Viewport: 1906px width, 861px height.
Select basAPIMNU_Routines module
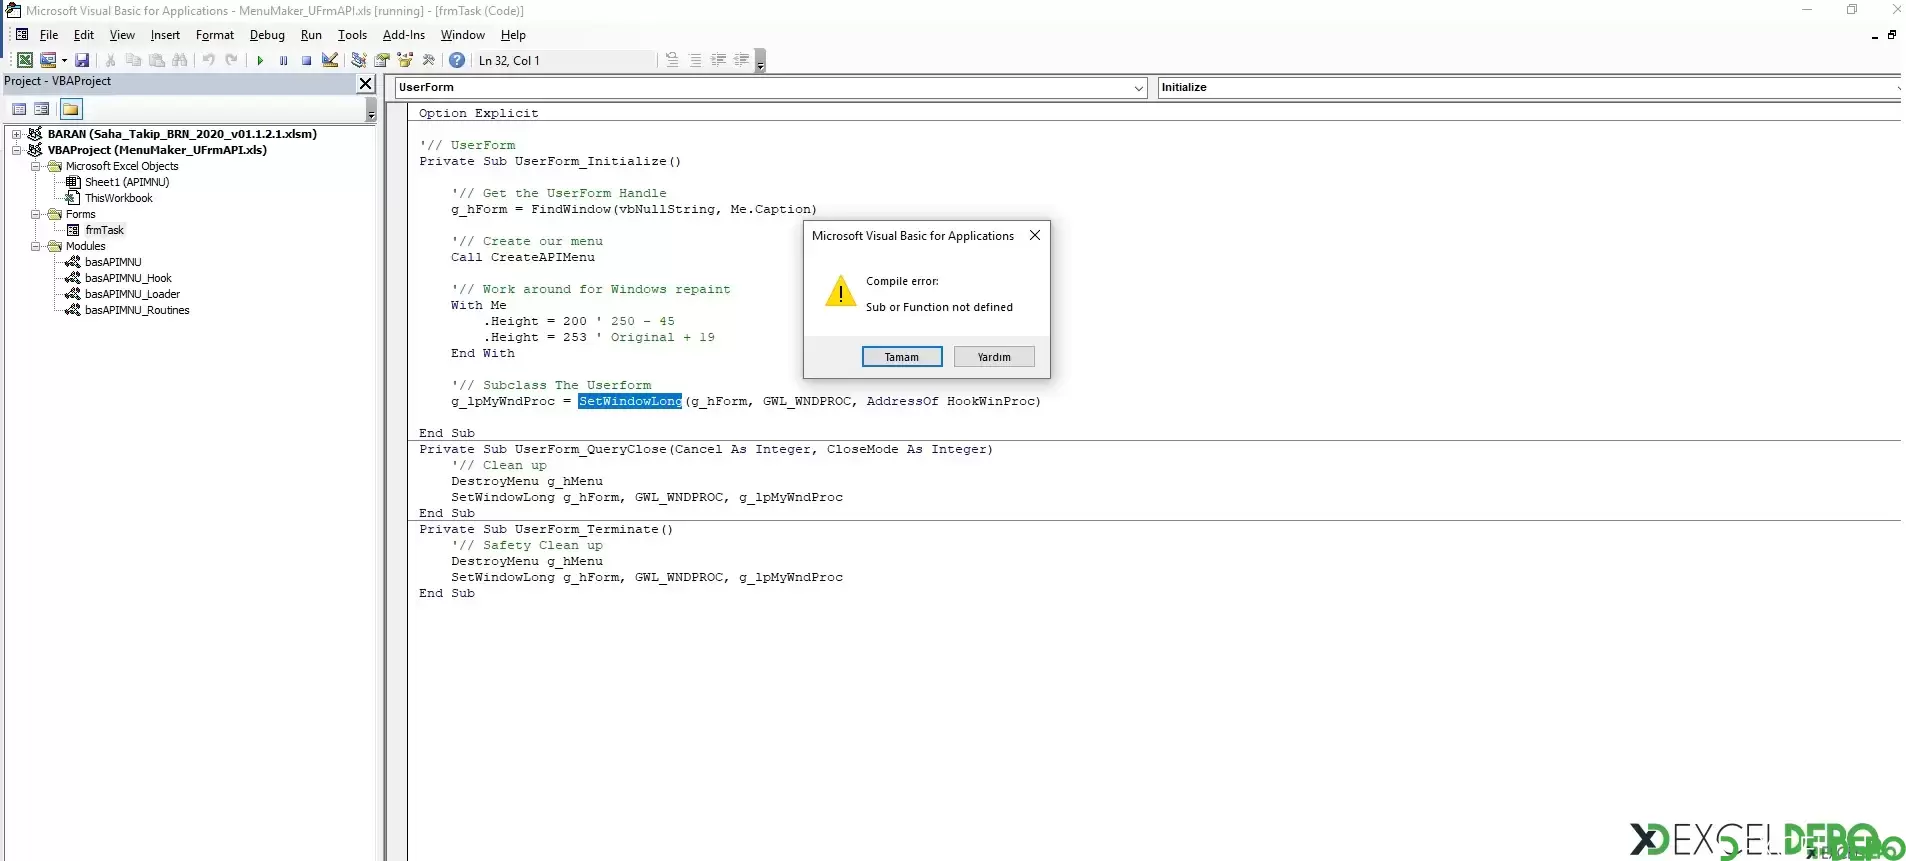(x=137, y=310)
